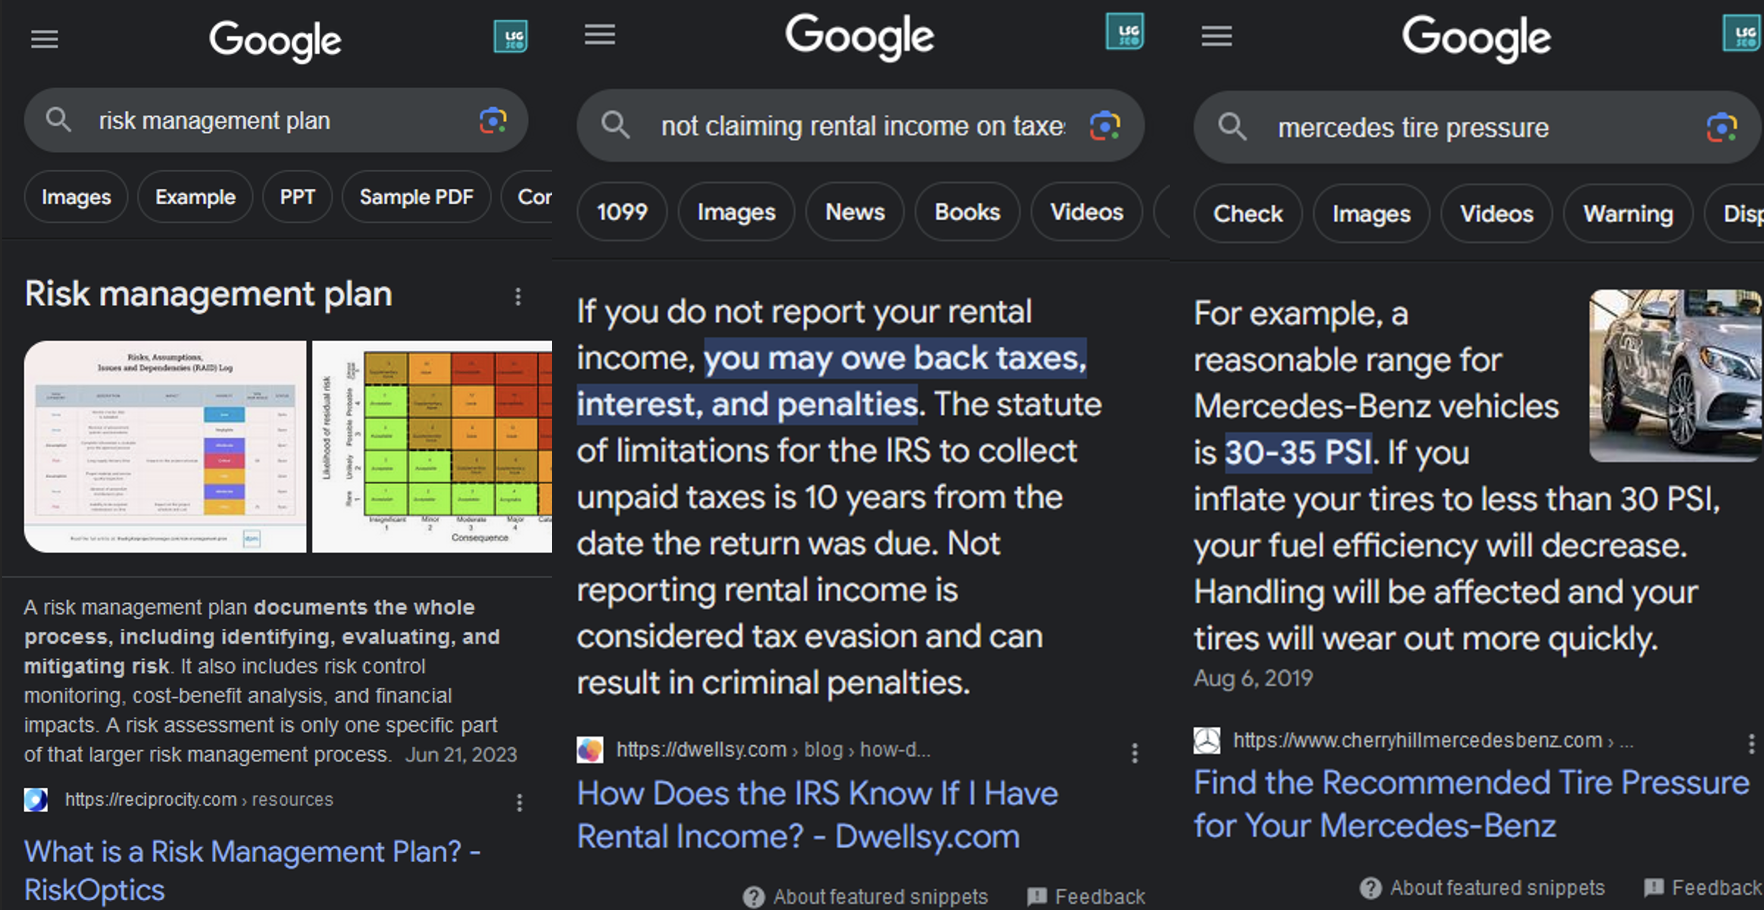The image size is (1764, 910).
Task: Select Check filter chip
Action: pyautogui.click(x=1248, y=214)
